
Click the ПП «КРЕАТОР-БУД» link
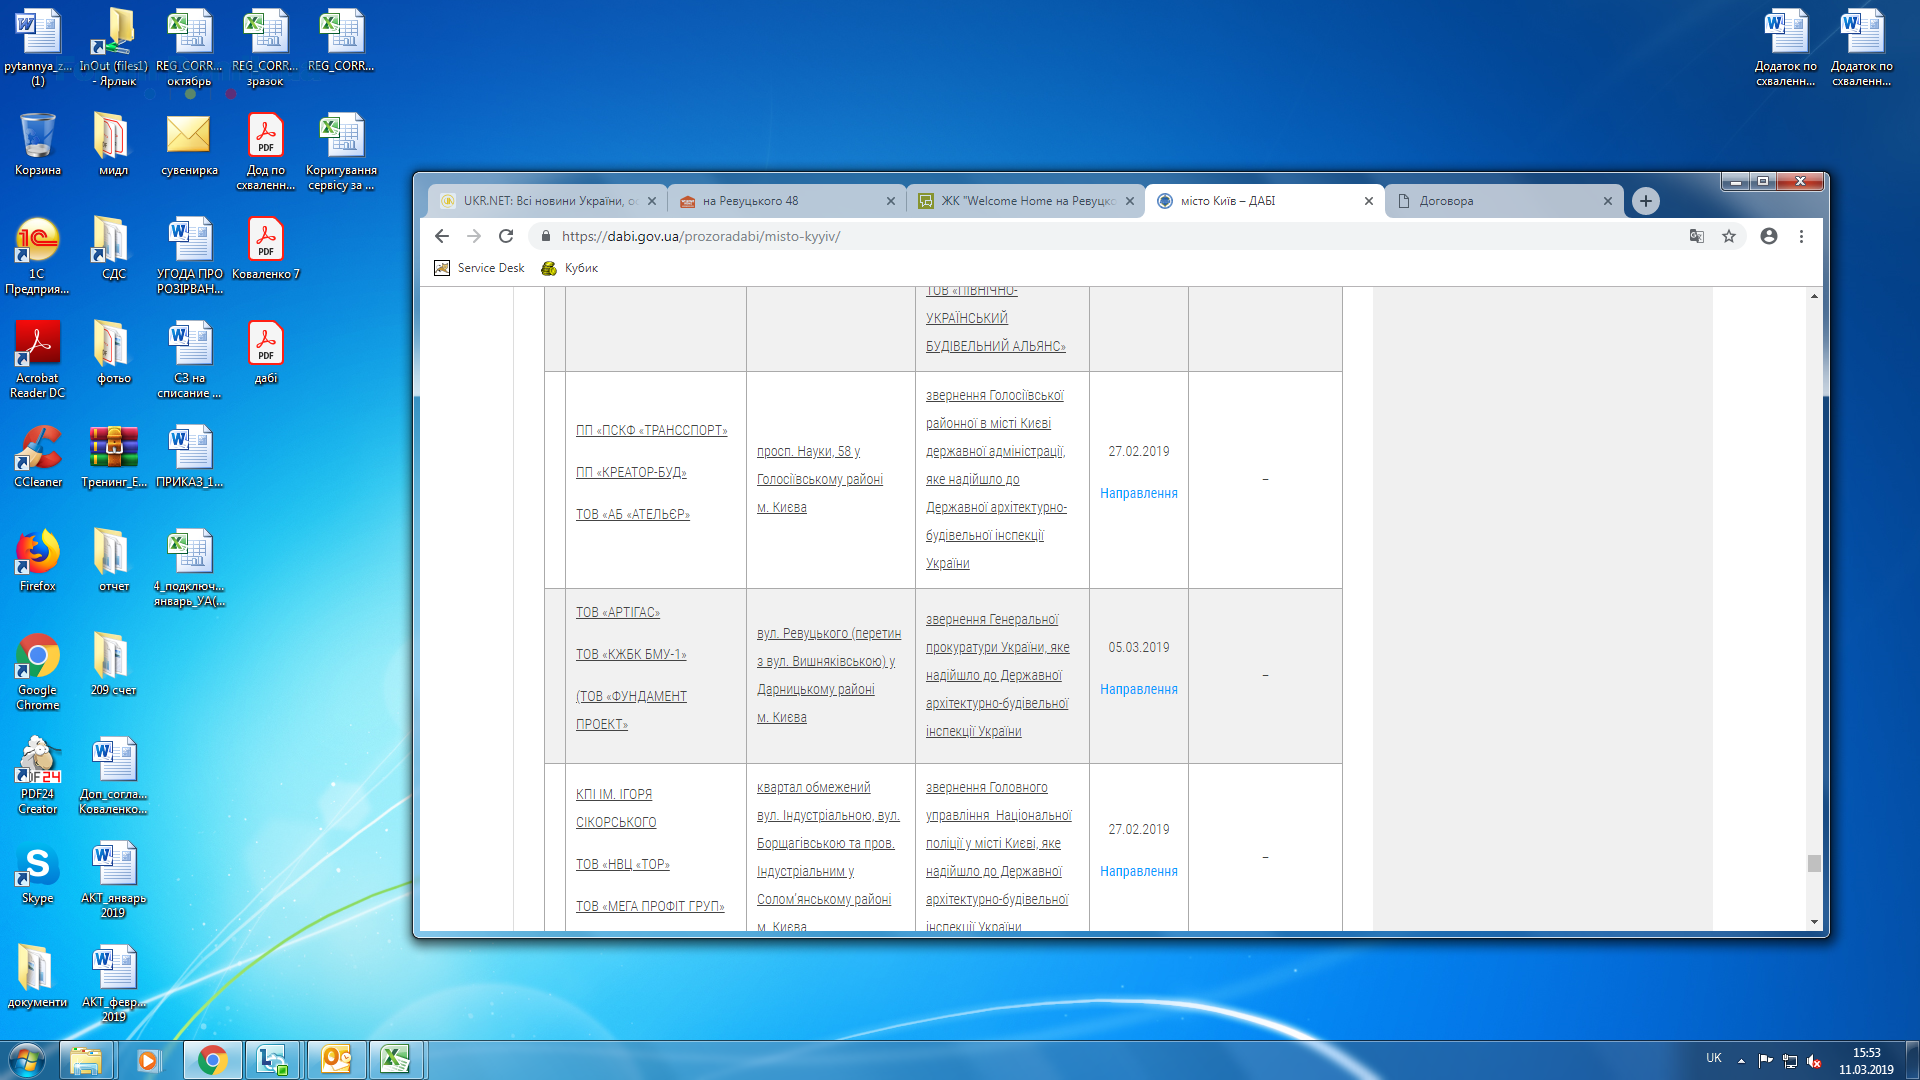click(x=631, y=472)
